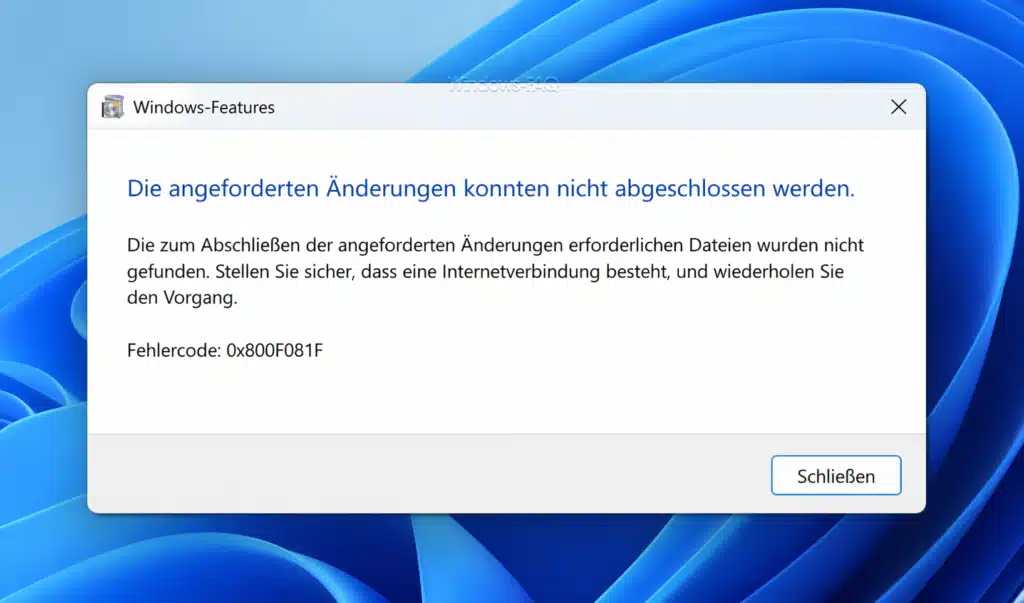Dismiss the window with the X
Viewport: 1024px width, 603px height.
pos(898,107)
